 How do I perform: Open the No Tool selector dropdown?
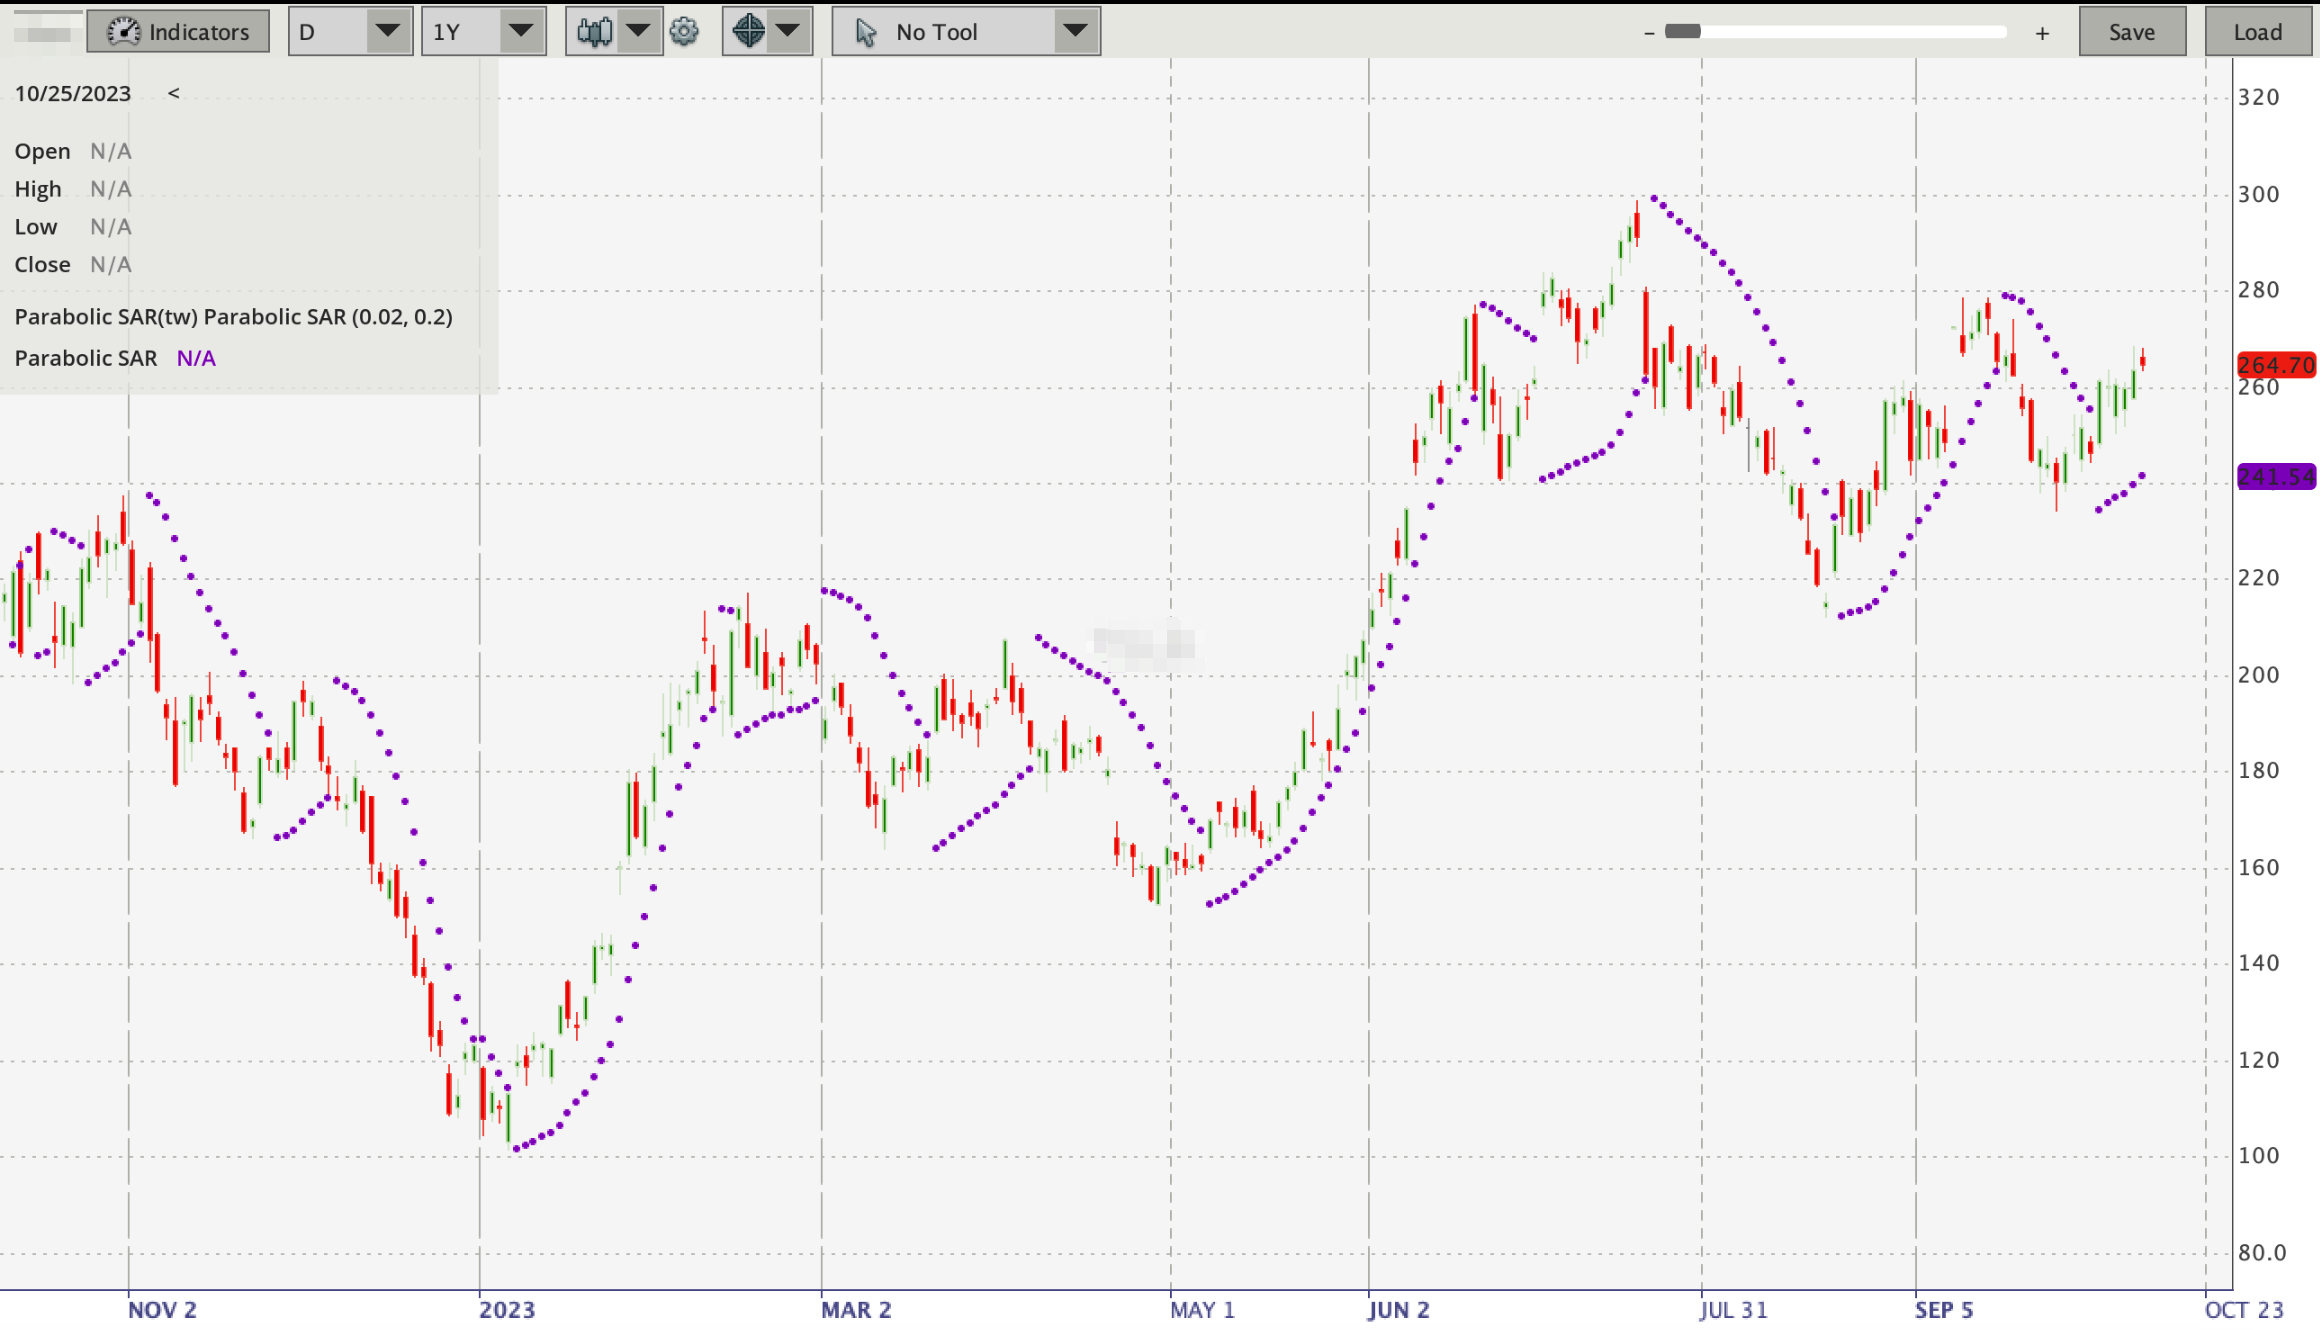[x=1075, y=31]
